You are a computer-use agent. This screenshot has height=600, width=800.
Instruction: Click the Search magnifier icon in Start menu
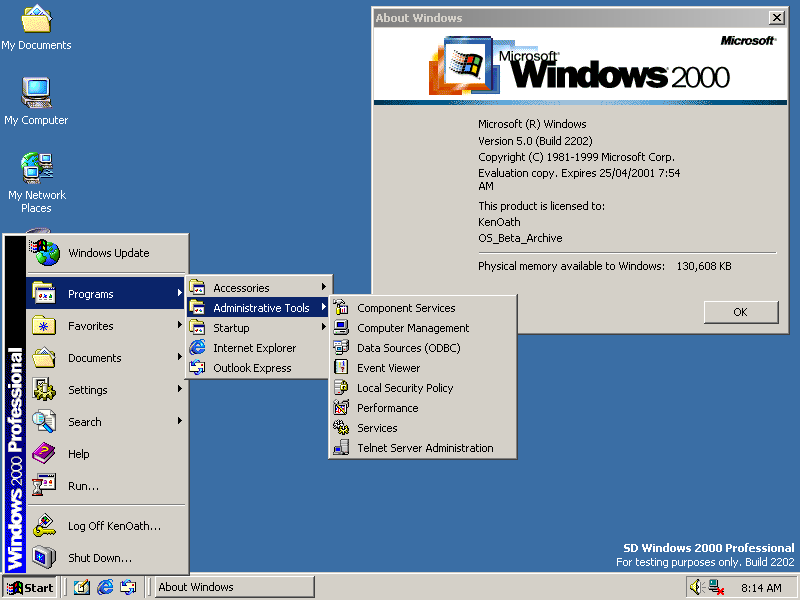click(x=44, y=421)
